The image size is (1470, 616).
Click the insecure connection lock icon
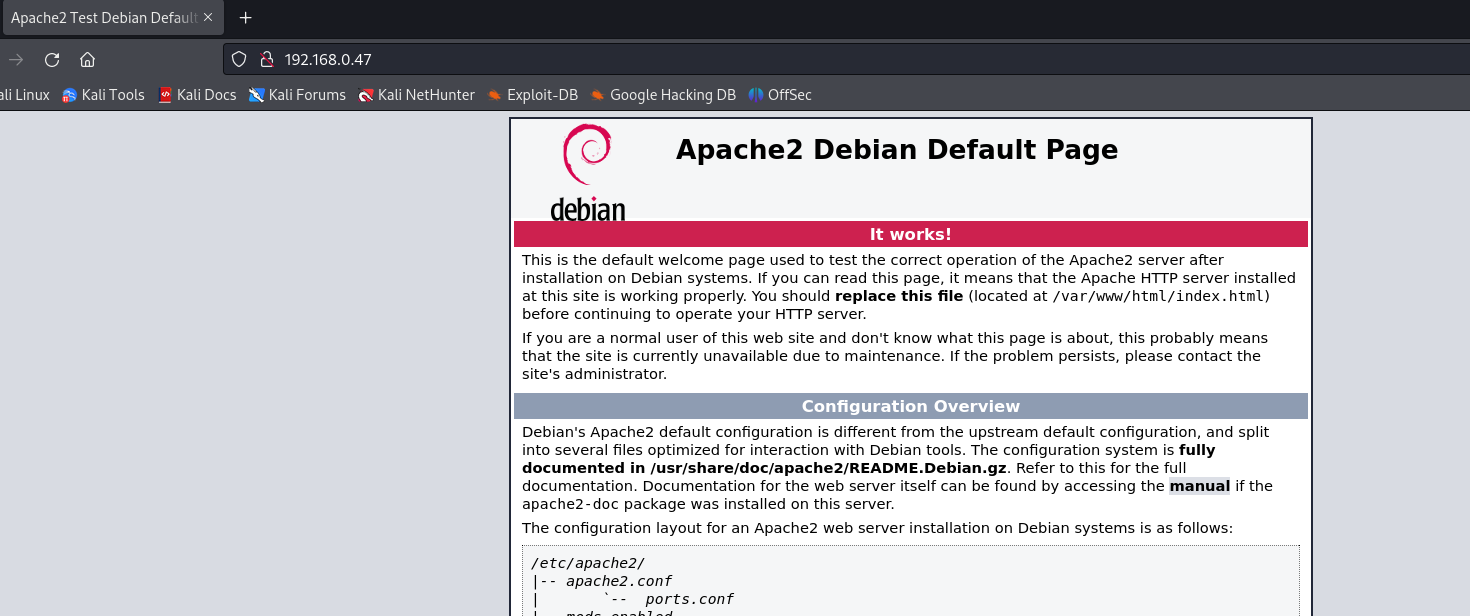click(x=266, y=59)
